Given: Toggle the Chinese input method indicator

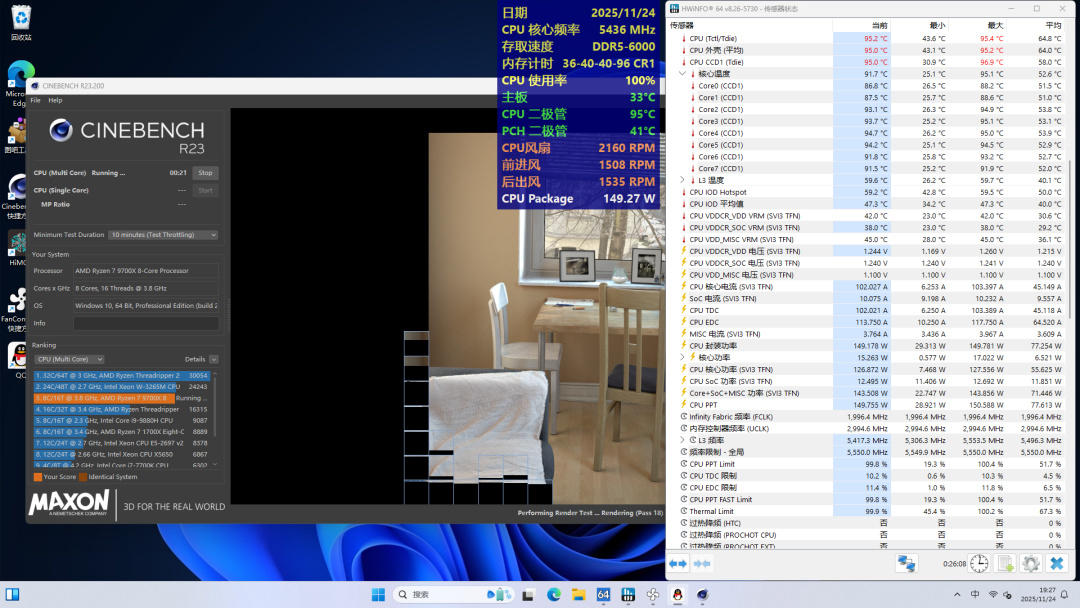Looking at the screenshot, I should [975, 594].
